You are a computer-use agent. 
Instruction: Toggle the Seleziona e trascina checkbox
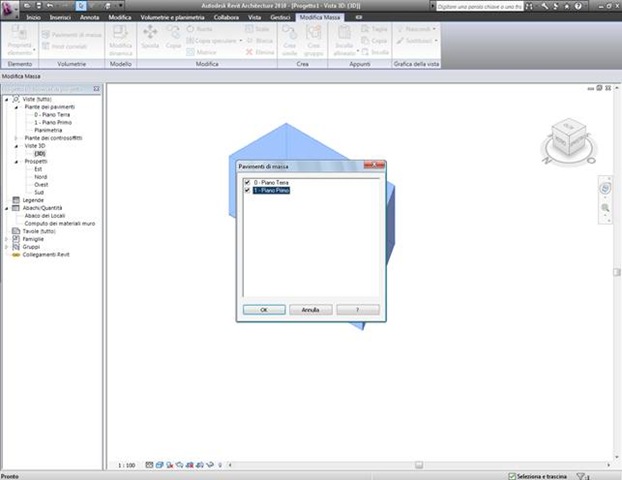pyautogui.click(x=512, y=476)
